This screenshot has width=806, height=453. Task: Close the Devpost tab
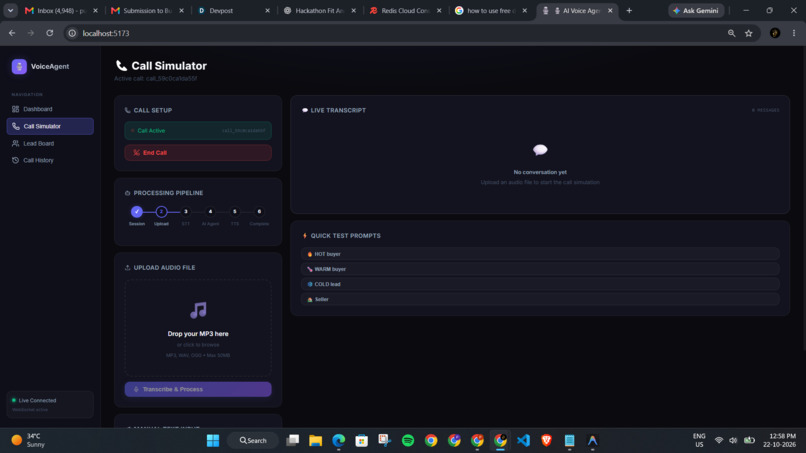tap(267, 10)
